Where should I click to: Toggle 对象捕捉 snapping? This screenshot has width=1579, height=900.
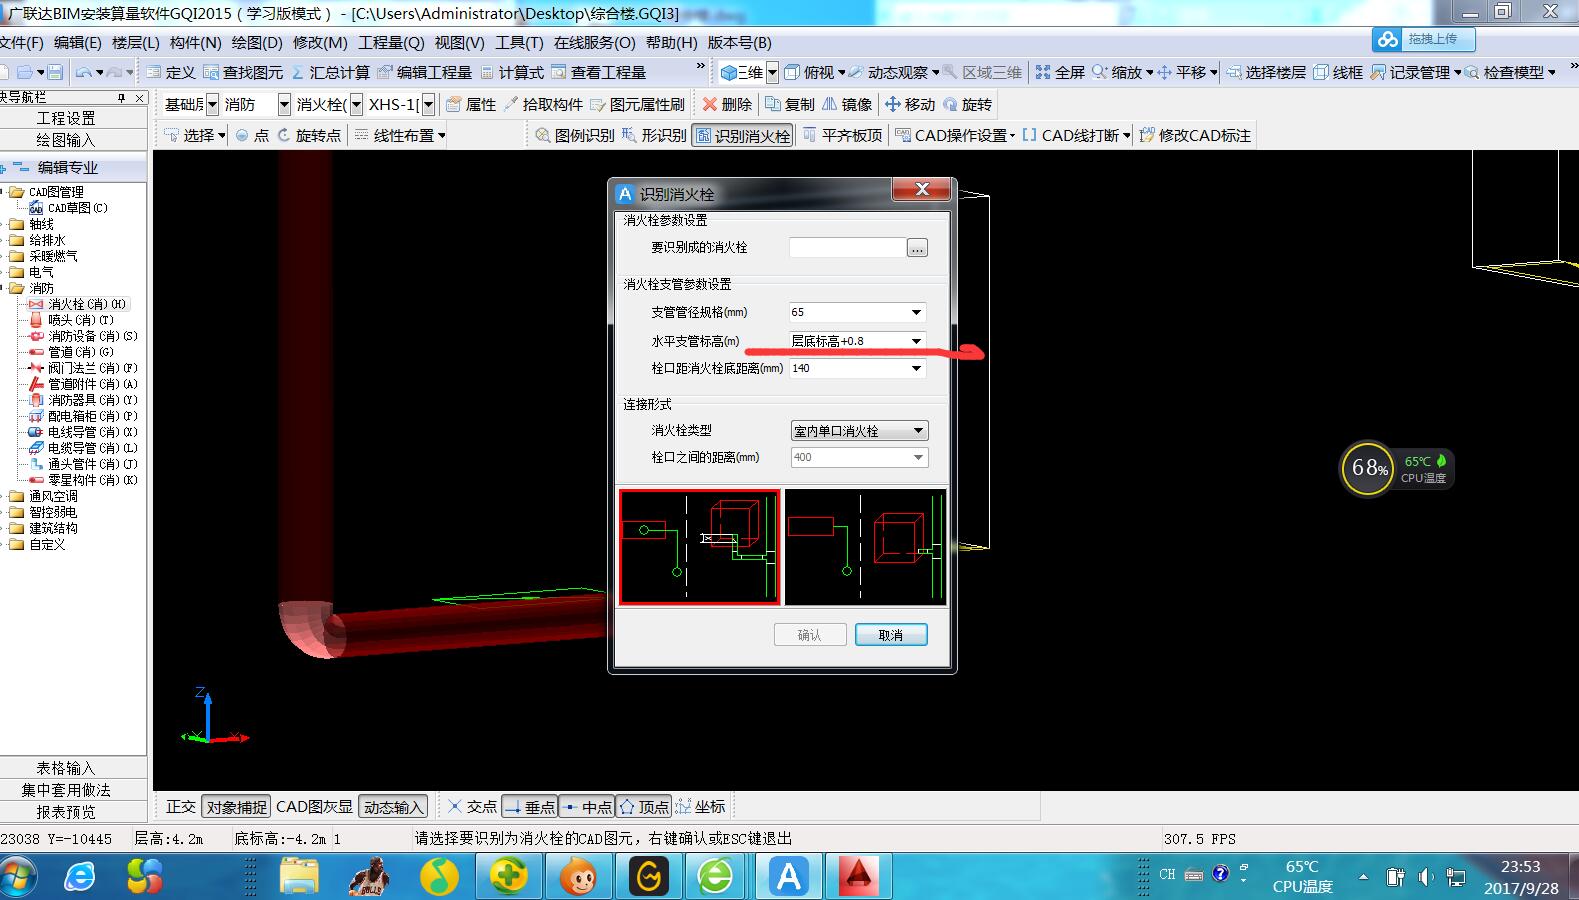pyautogui.click(x=236, y=806)
